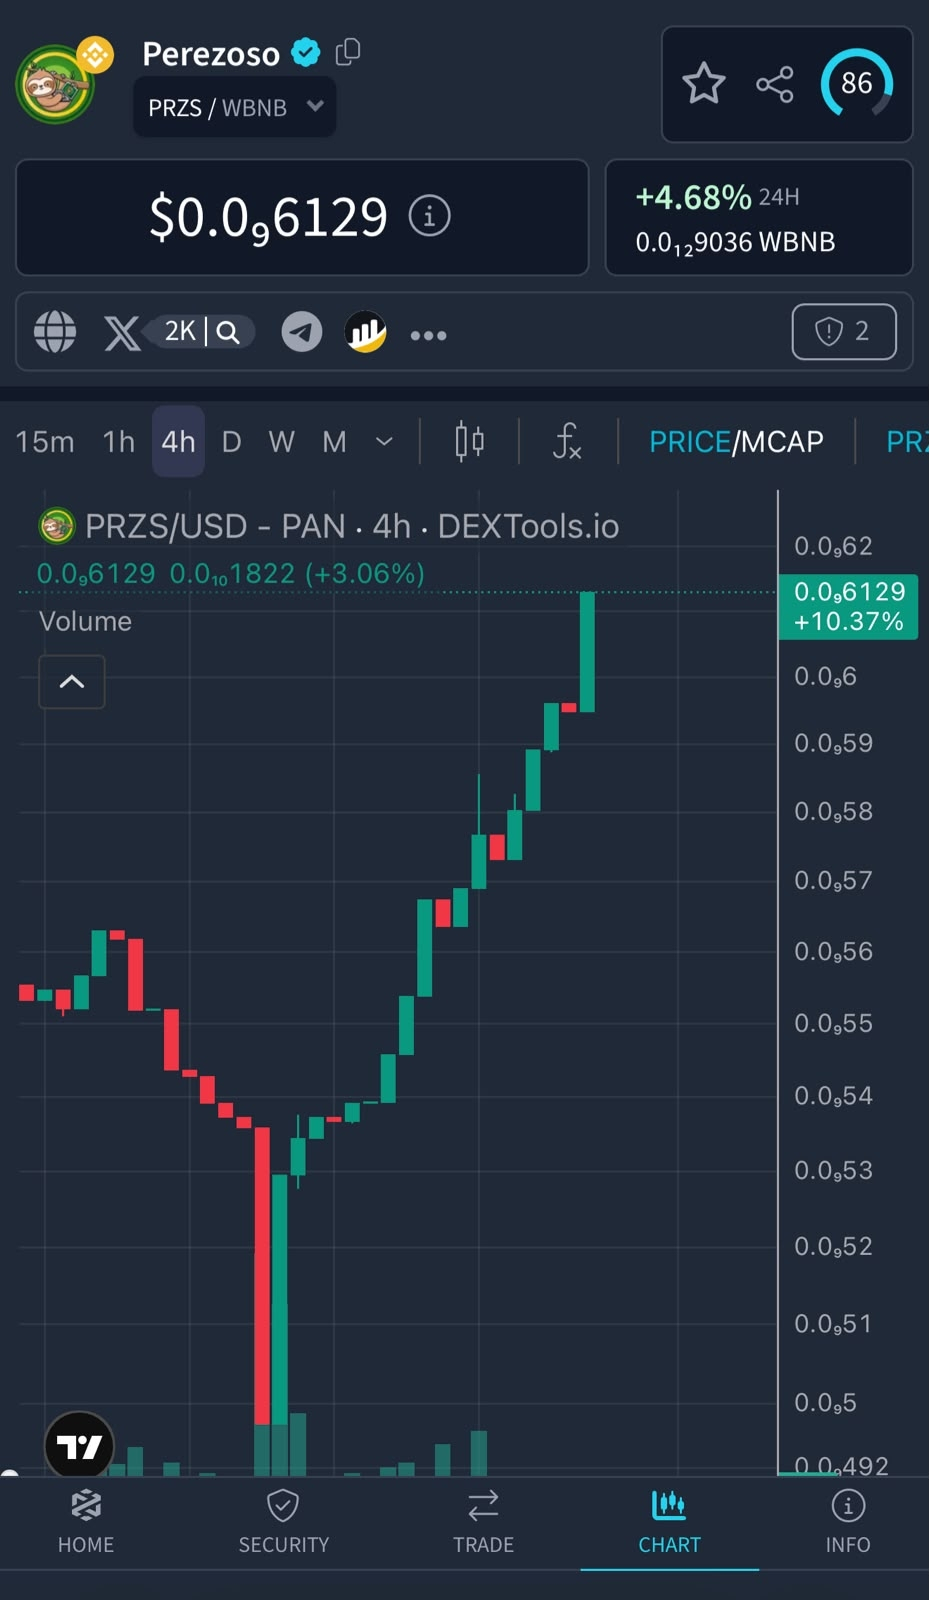The height and width of the screenshot is (1600, 929).
Task: Select the CHART tab
Action: click(669, 1522)
